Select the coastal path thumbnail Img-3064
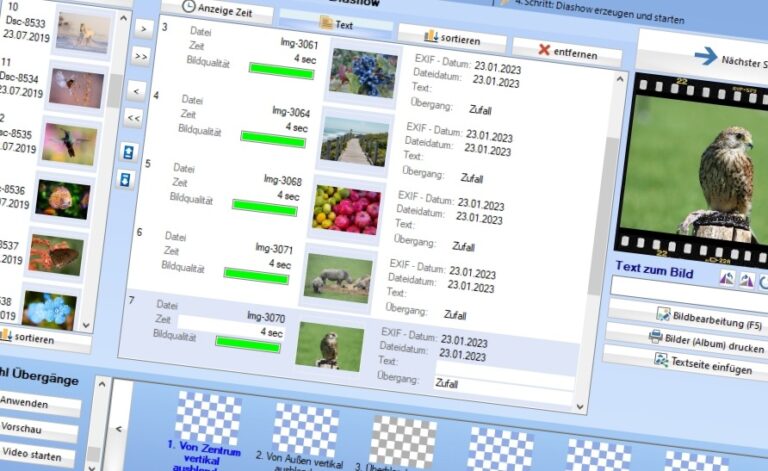 pyautogui.click(x=355, y=141)
